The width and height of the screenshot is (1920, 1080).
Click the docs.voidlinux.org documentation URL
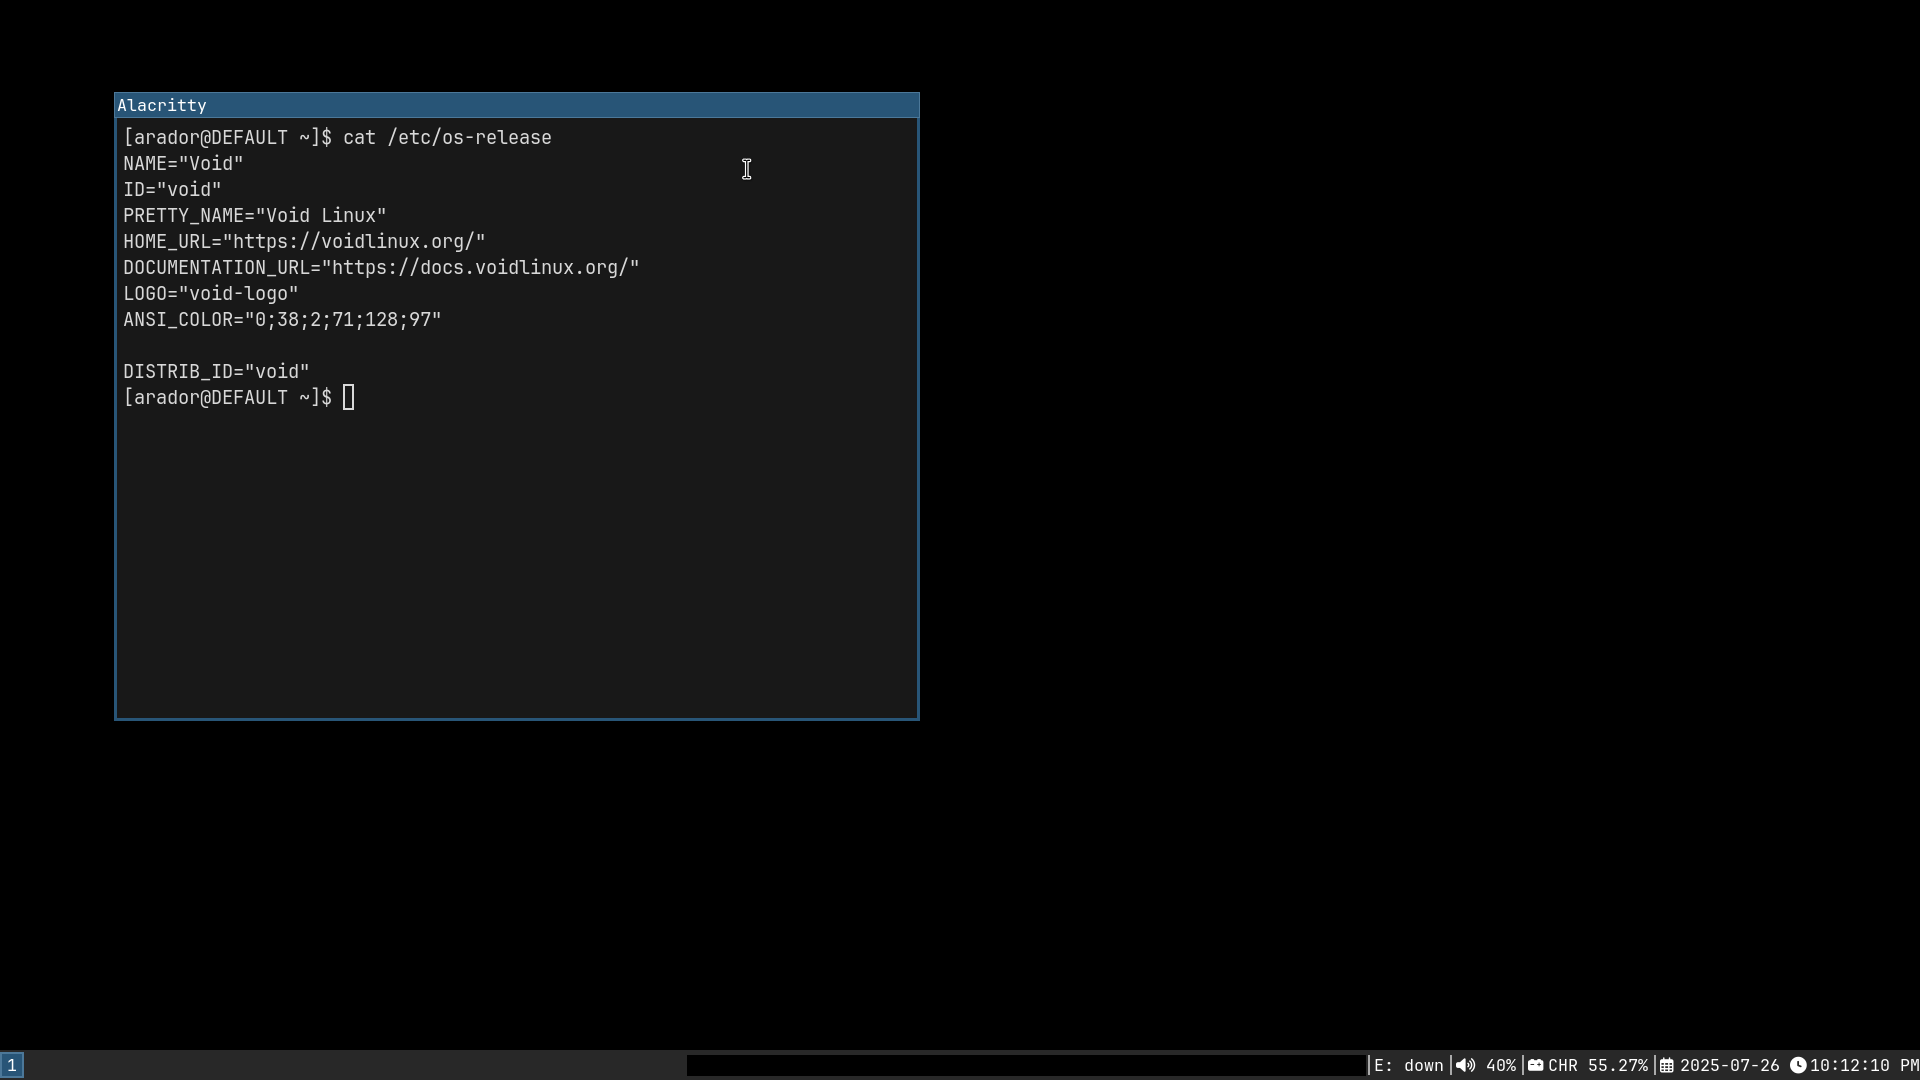[x=484, y=268]
